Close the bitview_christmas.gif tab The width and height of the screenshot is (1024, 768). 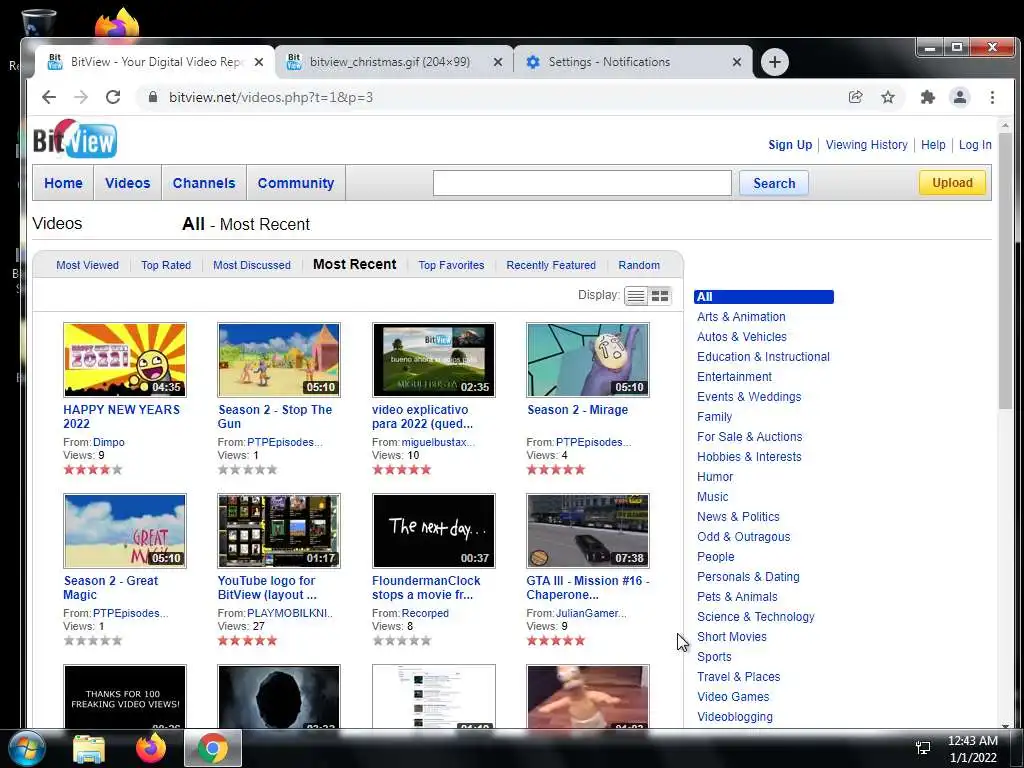click(498, 62)
